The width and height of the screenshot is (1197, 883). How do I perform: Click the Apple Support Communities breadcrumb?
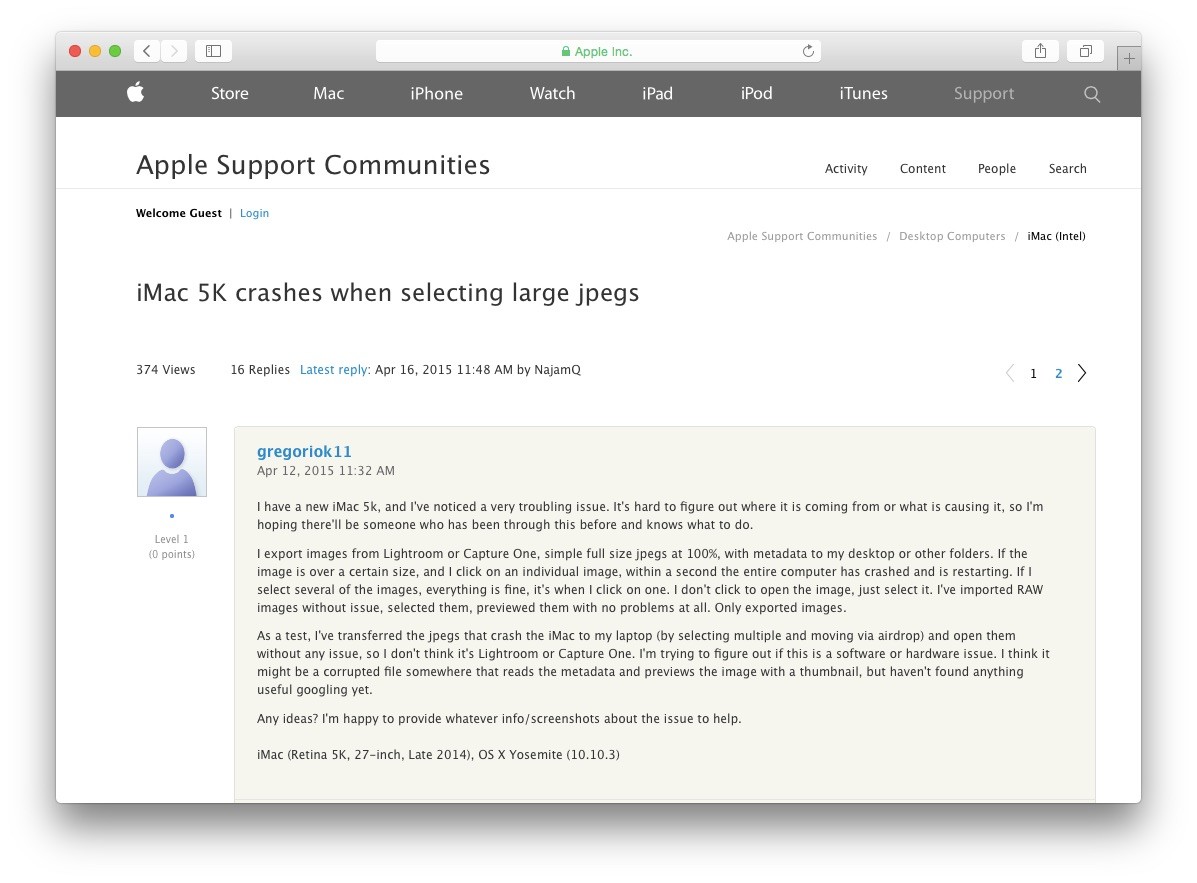802,236
